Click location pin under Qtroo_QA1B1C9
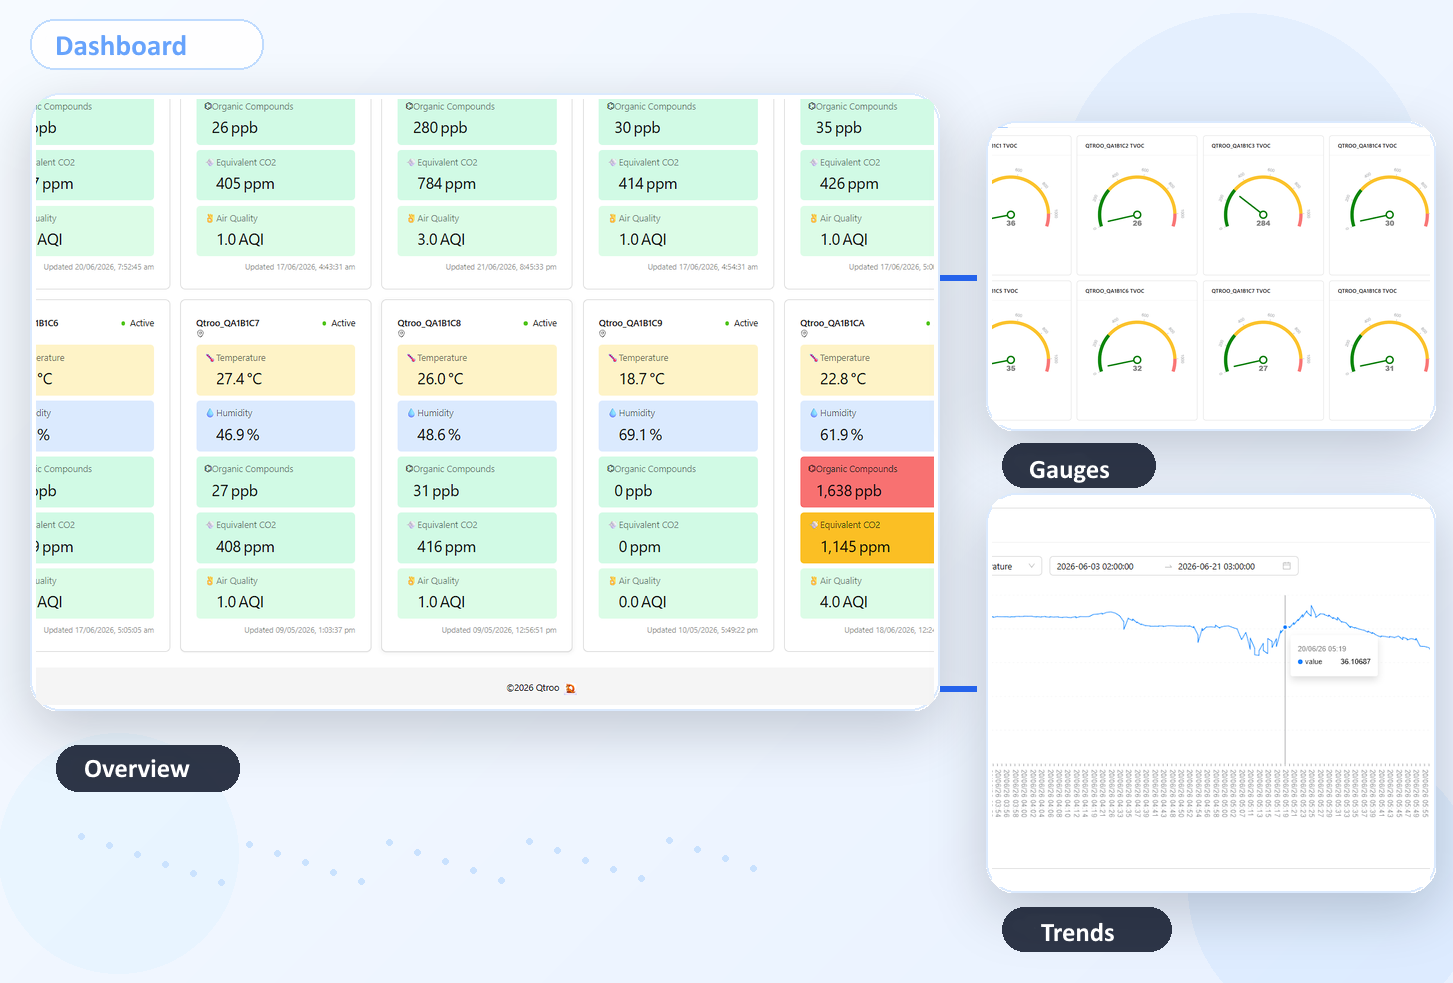 (602, 334)
